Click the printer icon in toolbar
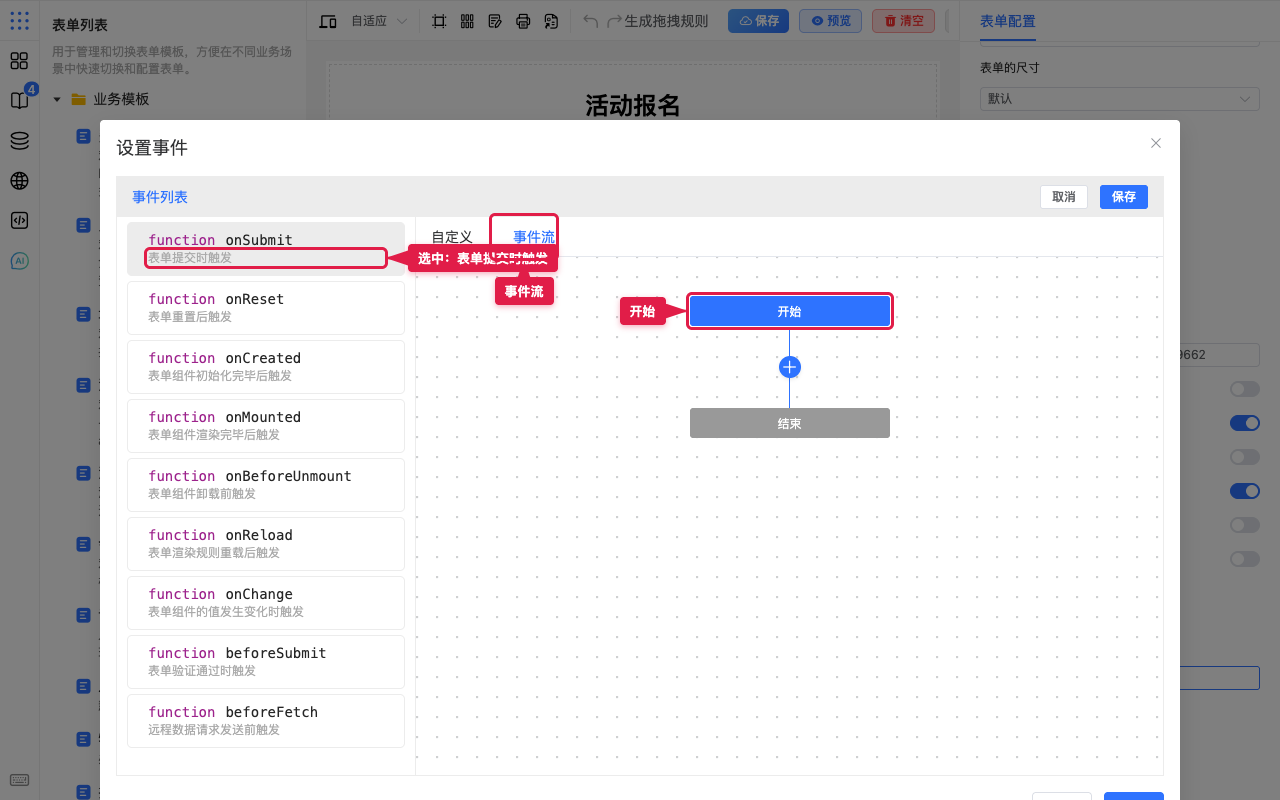The image size is (1280, 800). click(x=523, y=21)
